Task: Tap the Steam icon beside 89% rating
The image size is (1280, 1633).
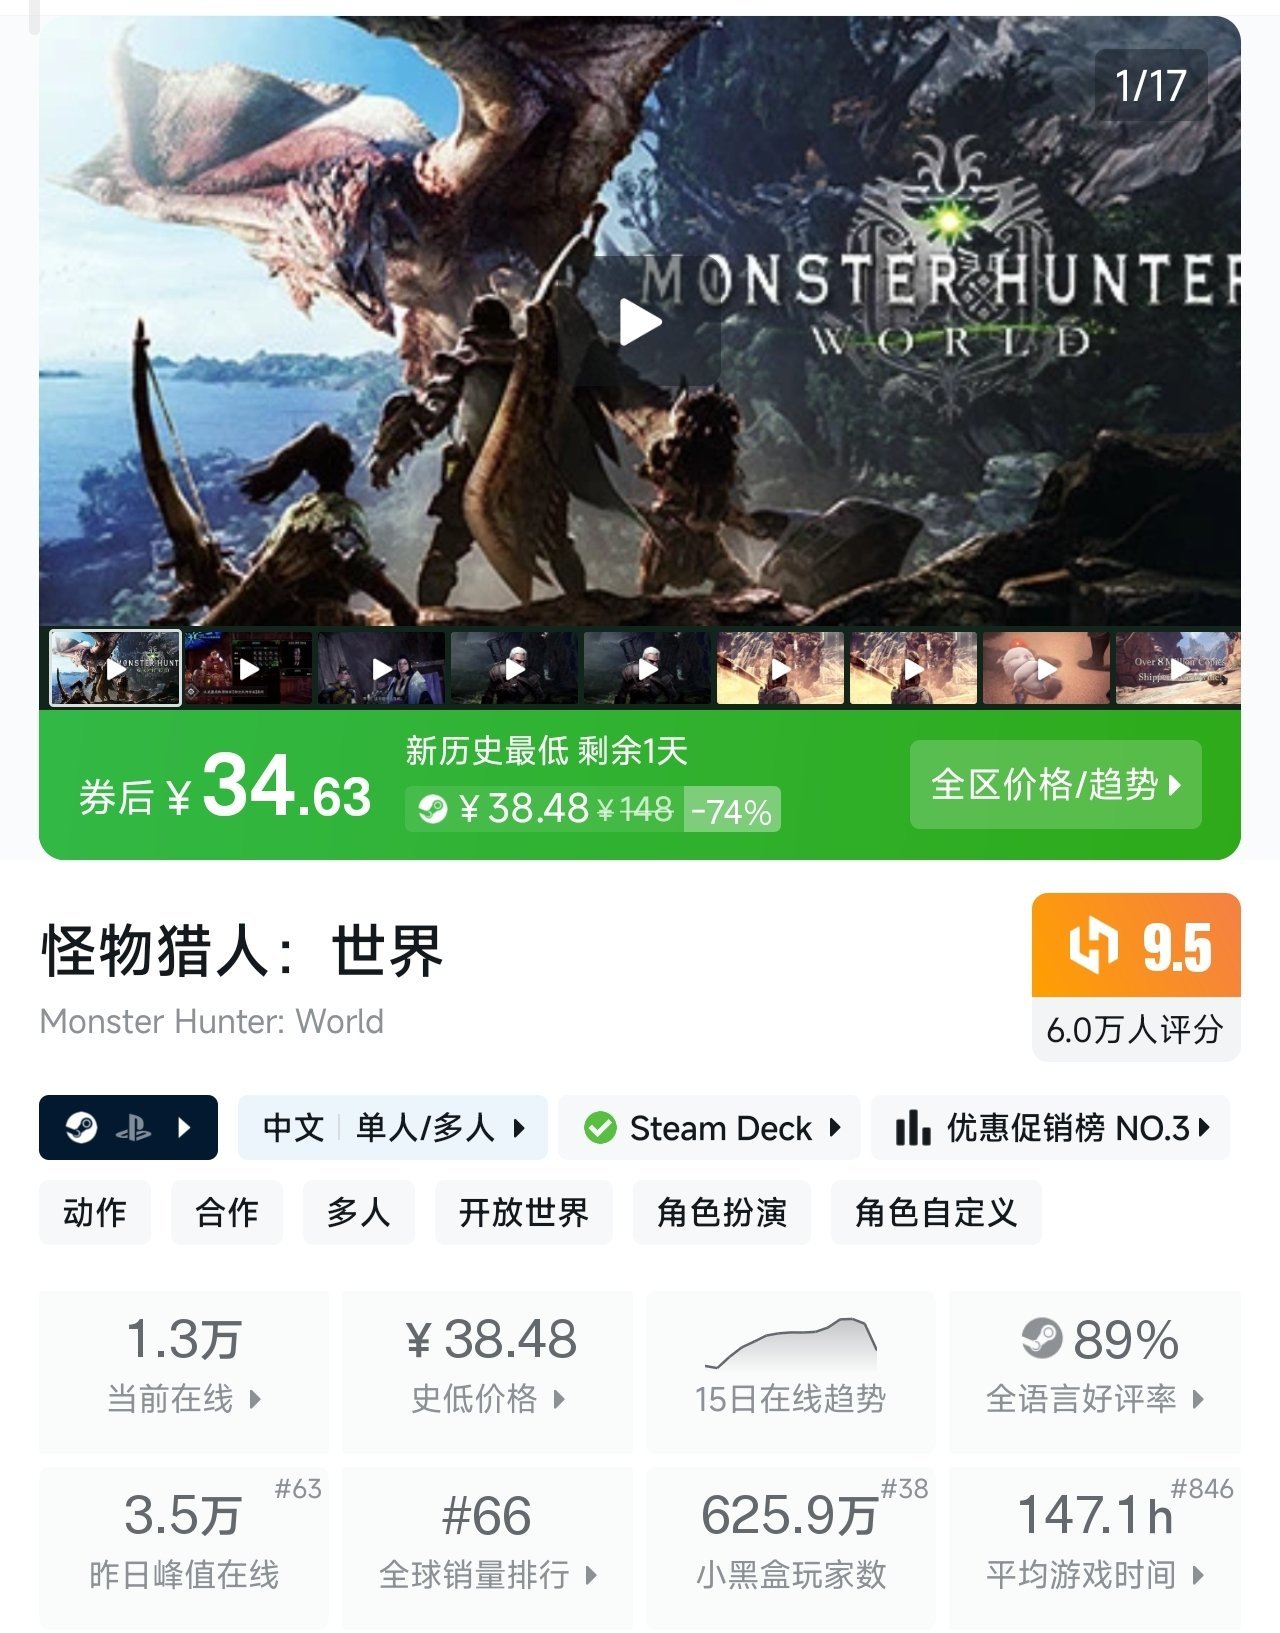Action: click(x=1042, y=1338)
